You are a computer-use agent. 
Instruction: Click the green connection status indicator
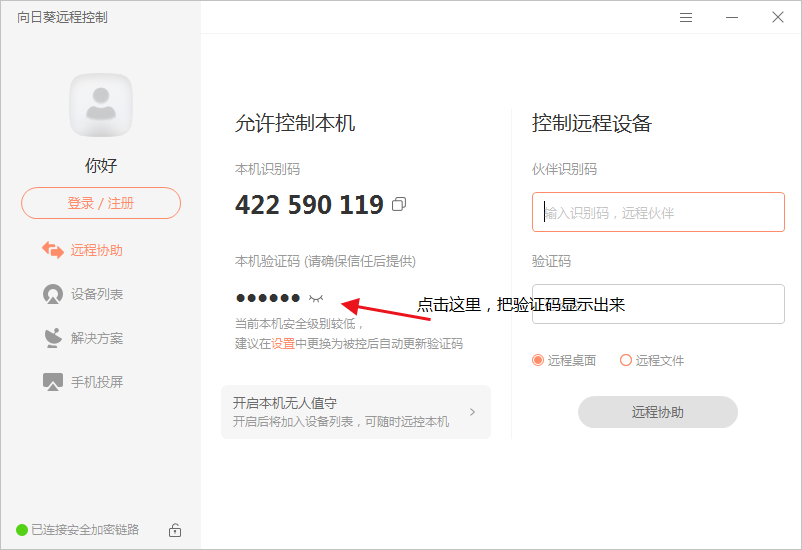tap(21, 530)
